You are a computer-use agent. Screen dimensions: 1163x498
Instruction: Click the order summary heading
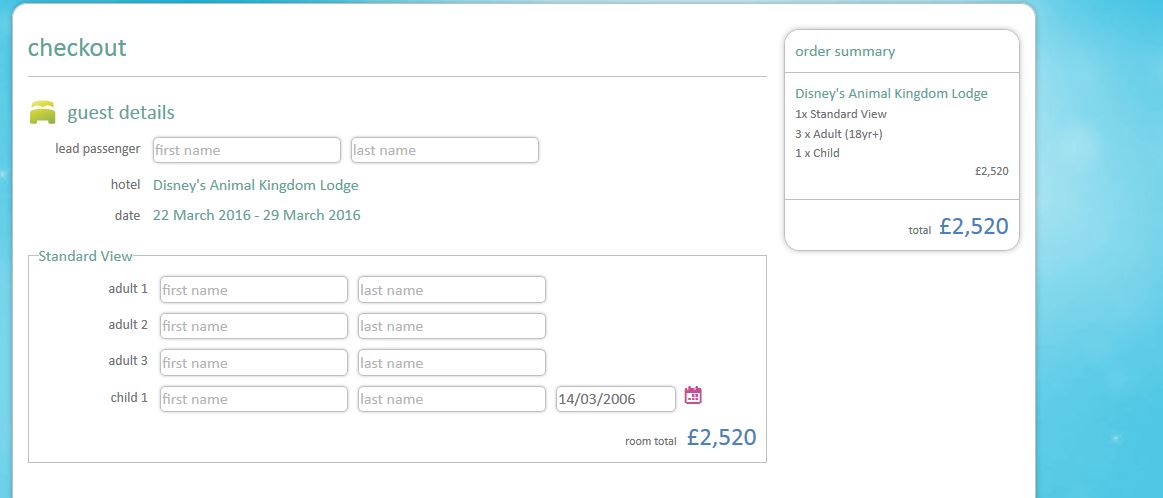[x=845, y=51]
